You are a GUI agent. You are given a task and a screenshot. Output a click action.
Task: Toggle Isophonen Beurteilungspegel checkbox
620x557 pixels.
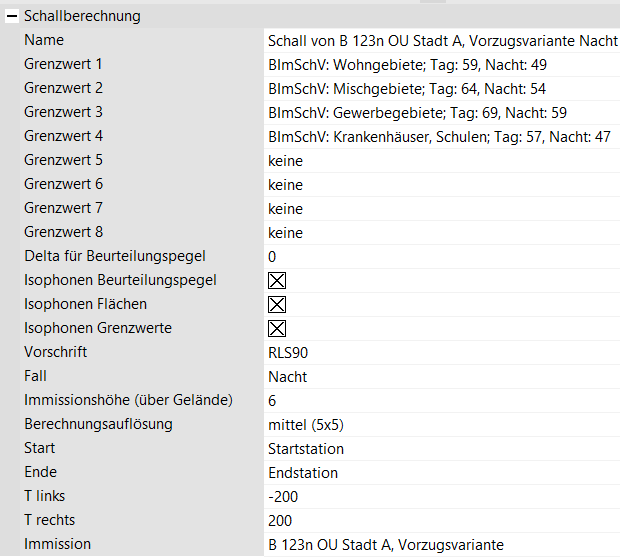(x=277, y=281)
